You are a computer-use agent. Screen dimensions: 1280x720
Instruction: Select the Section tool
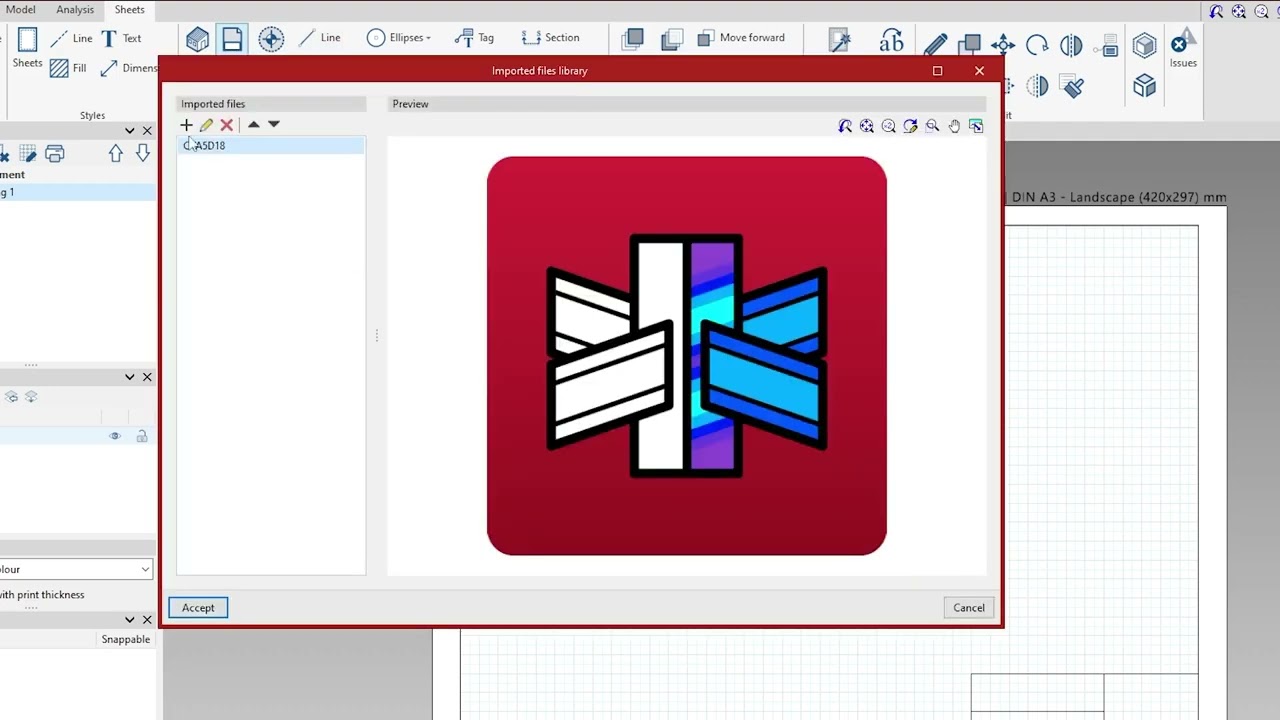pyautogui.click(x=550, y=38)
